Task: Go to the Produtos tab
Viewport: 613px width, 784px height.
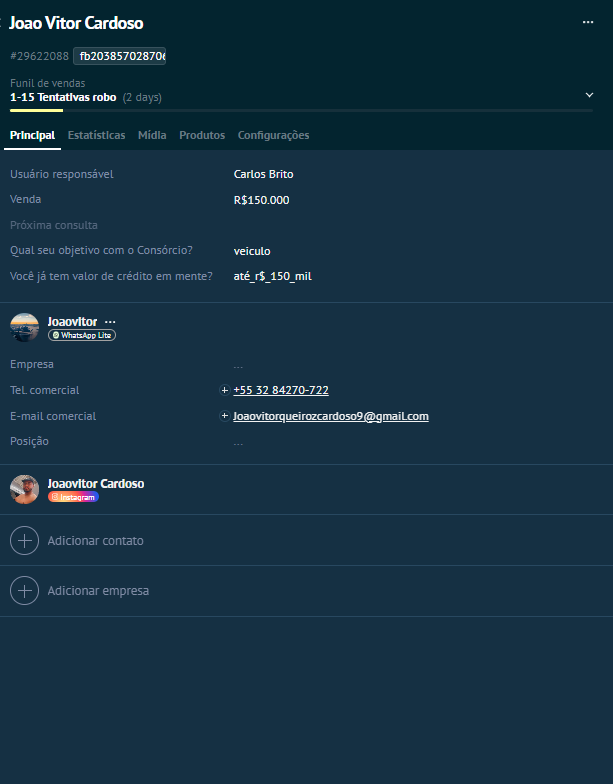Action: (x=202, y=135)
